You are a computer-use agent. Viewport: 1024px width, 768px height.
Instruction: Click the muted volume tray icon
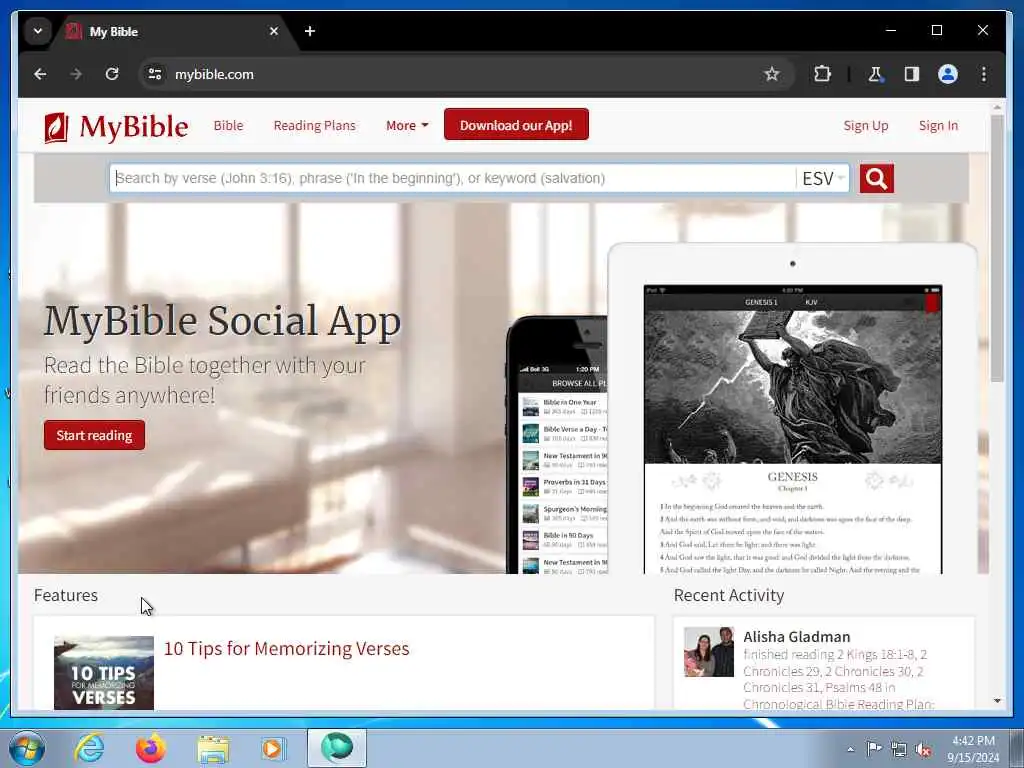point(923,750)
